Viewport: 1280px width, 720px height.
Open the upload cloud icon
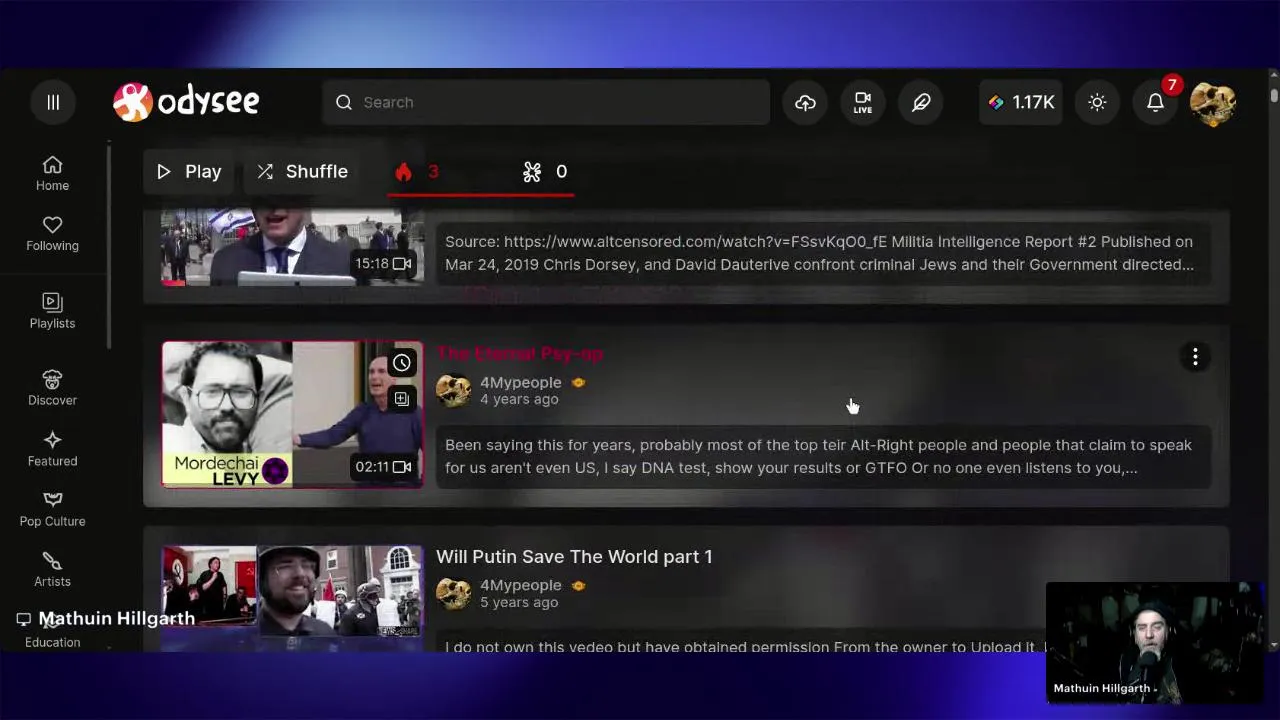click(805, 102)
